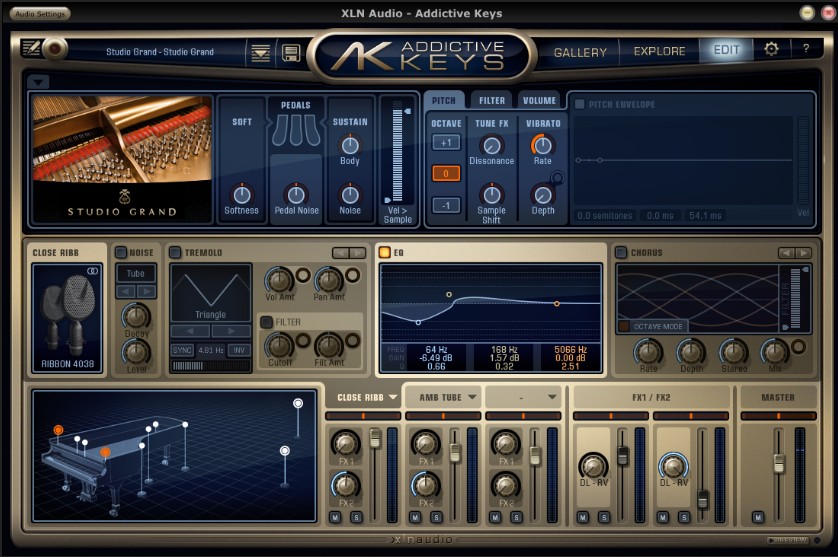Move Tremolo effect slot left
The width and height of the screenshot is (838, 557).
(x=340, y=252)
